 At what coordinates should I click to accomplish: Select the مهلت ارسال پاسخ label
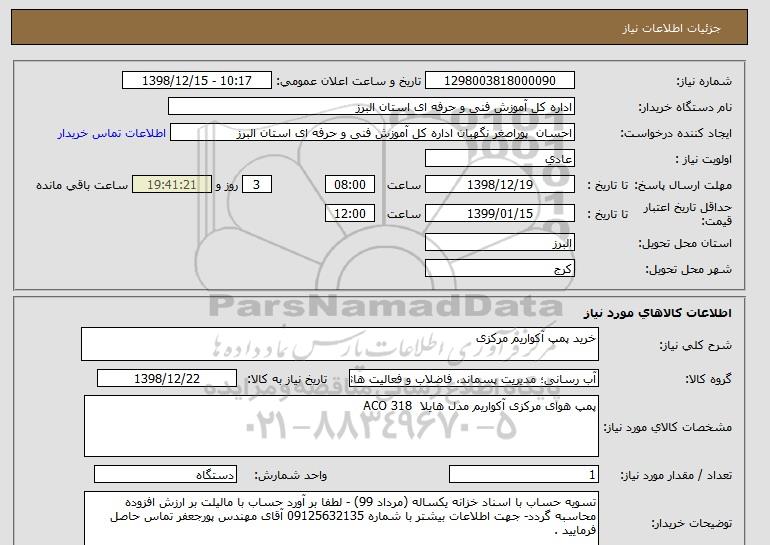(x=683, y=186)
